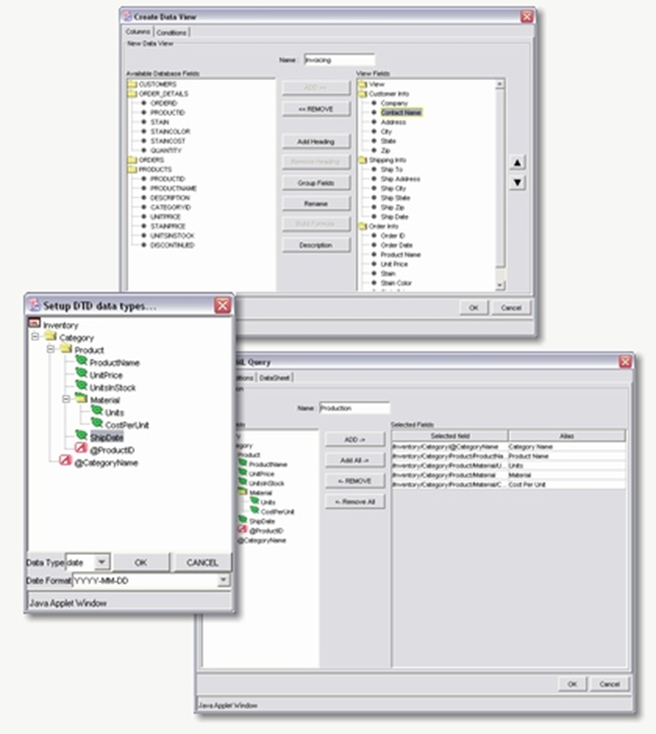Collapse the Category node in DTD tree
Viewport: 656px width, 734px height.
click(36, 338)
